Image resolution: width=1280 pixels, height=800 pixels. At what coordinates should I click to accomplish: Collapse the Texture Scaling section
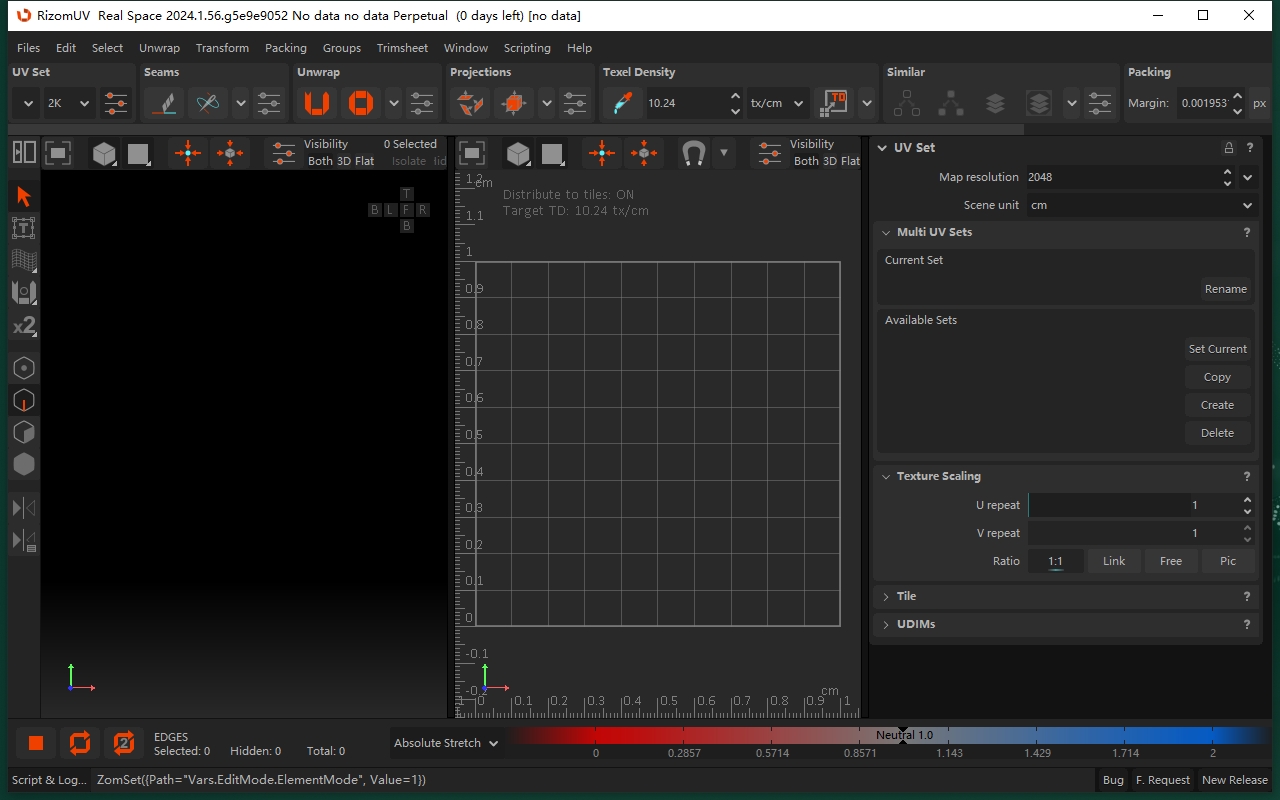tap(886, 476)
